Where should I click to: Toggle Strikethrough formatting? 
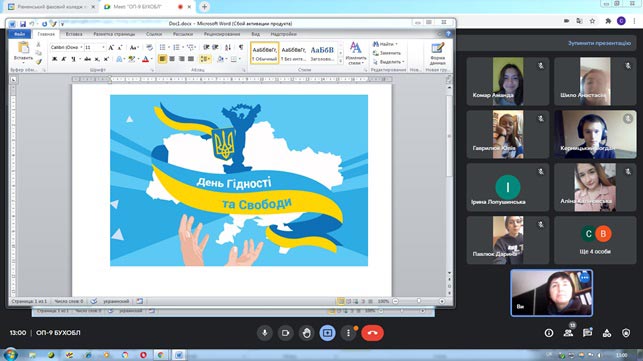click(87, 59)
